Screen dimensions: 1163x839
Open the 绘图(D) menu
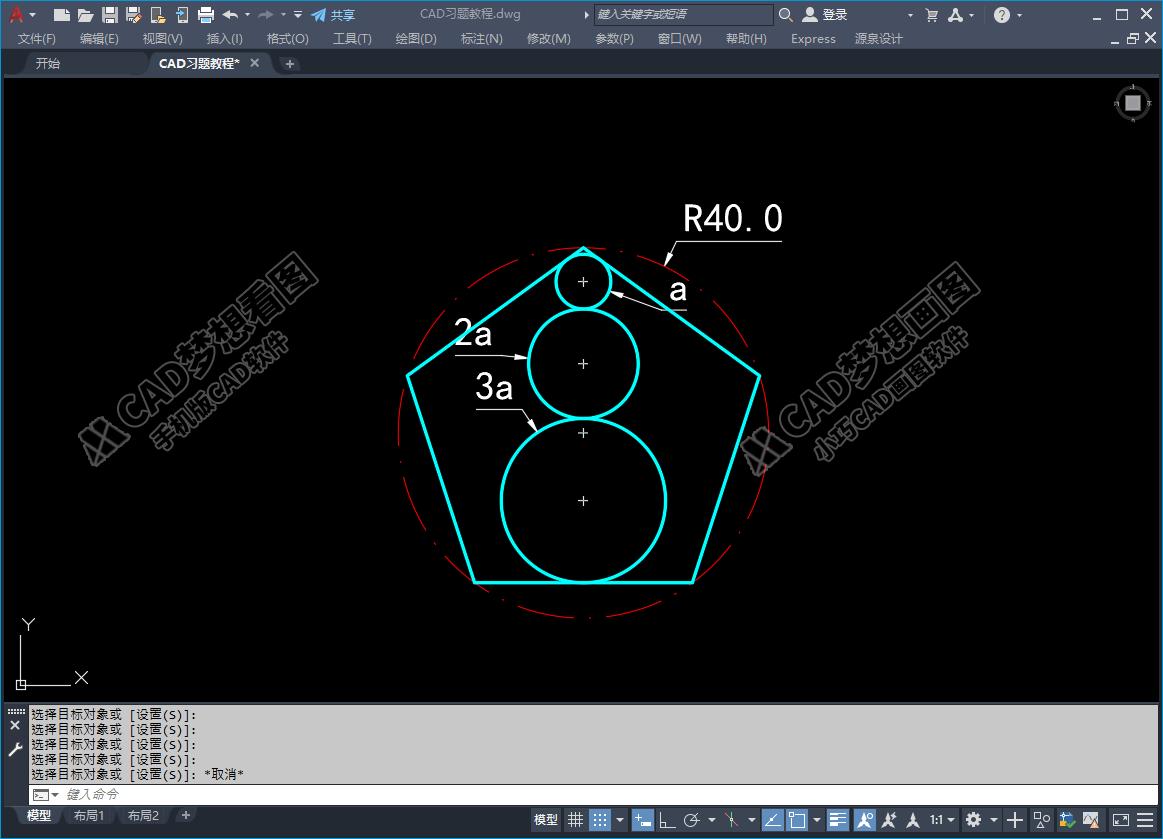click(415, 38)
